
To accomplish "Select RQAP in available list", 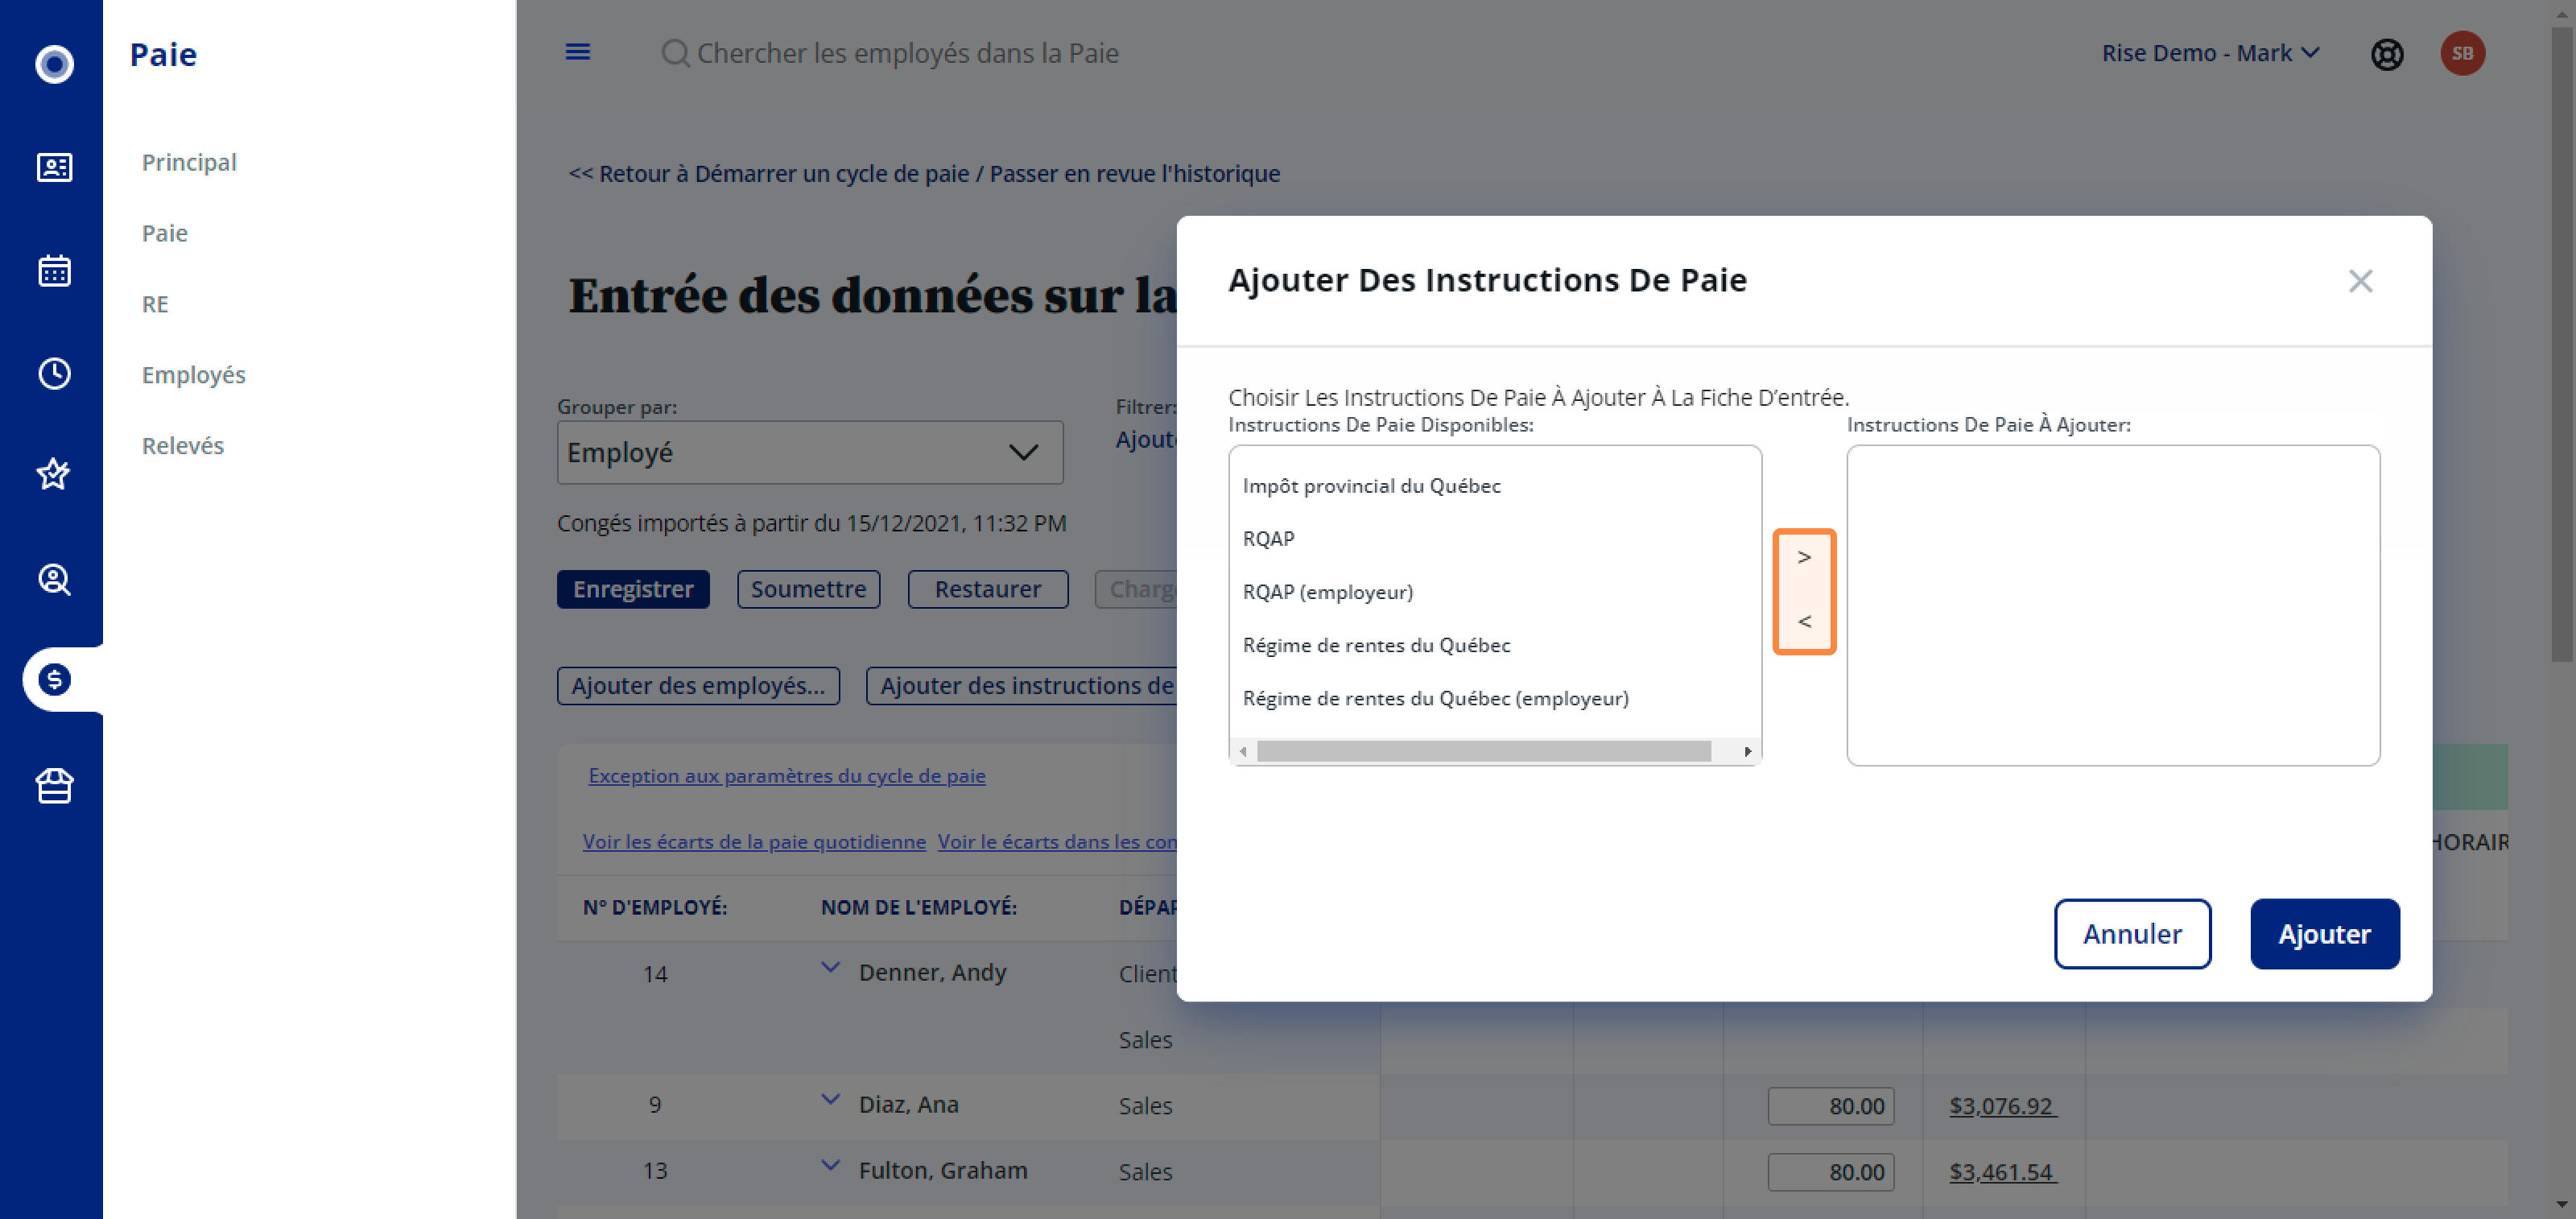I will (x=1268, y=539).
